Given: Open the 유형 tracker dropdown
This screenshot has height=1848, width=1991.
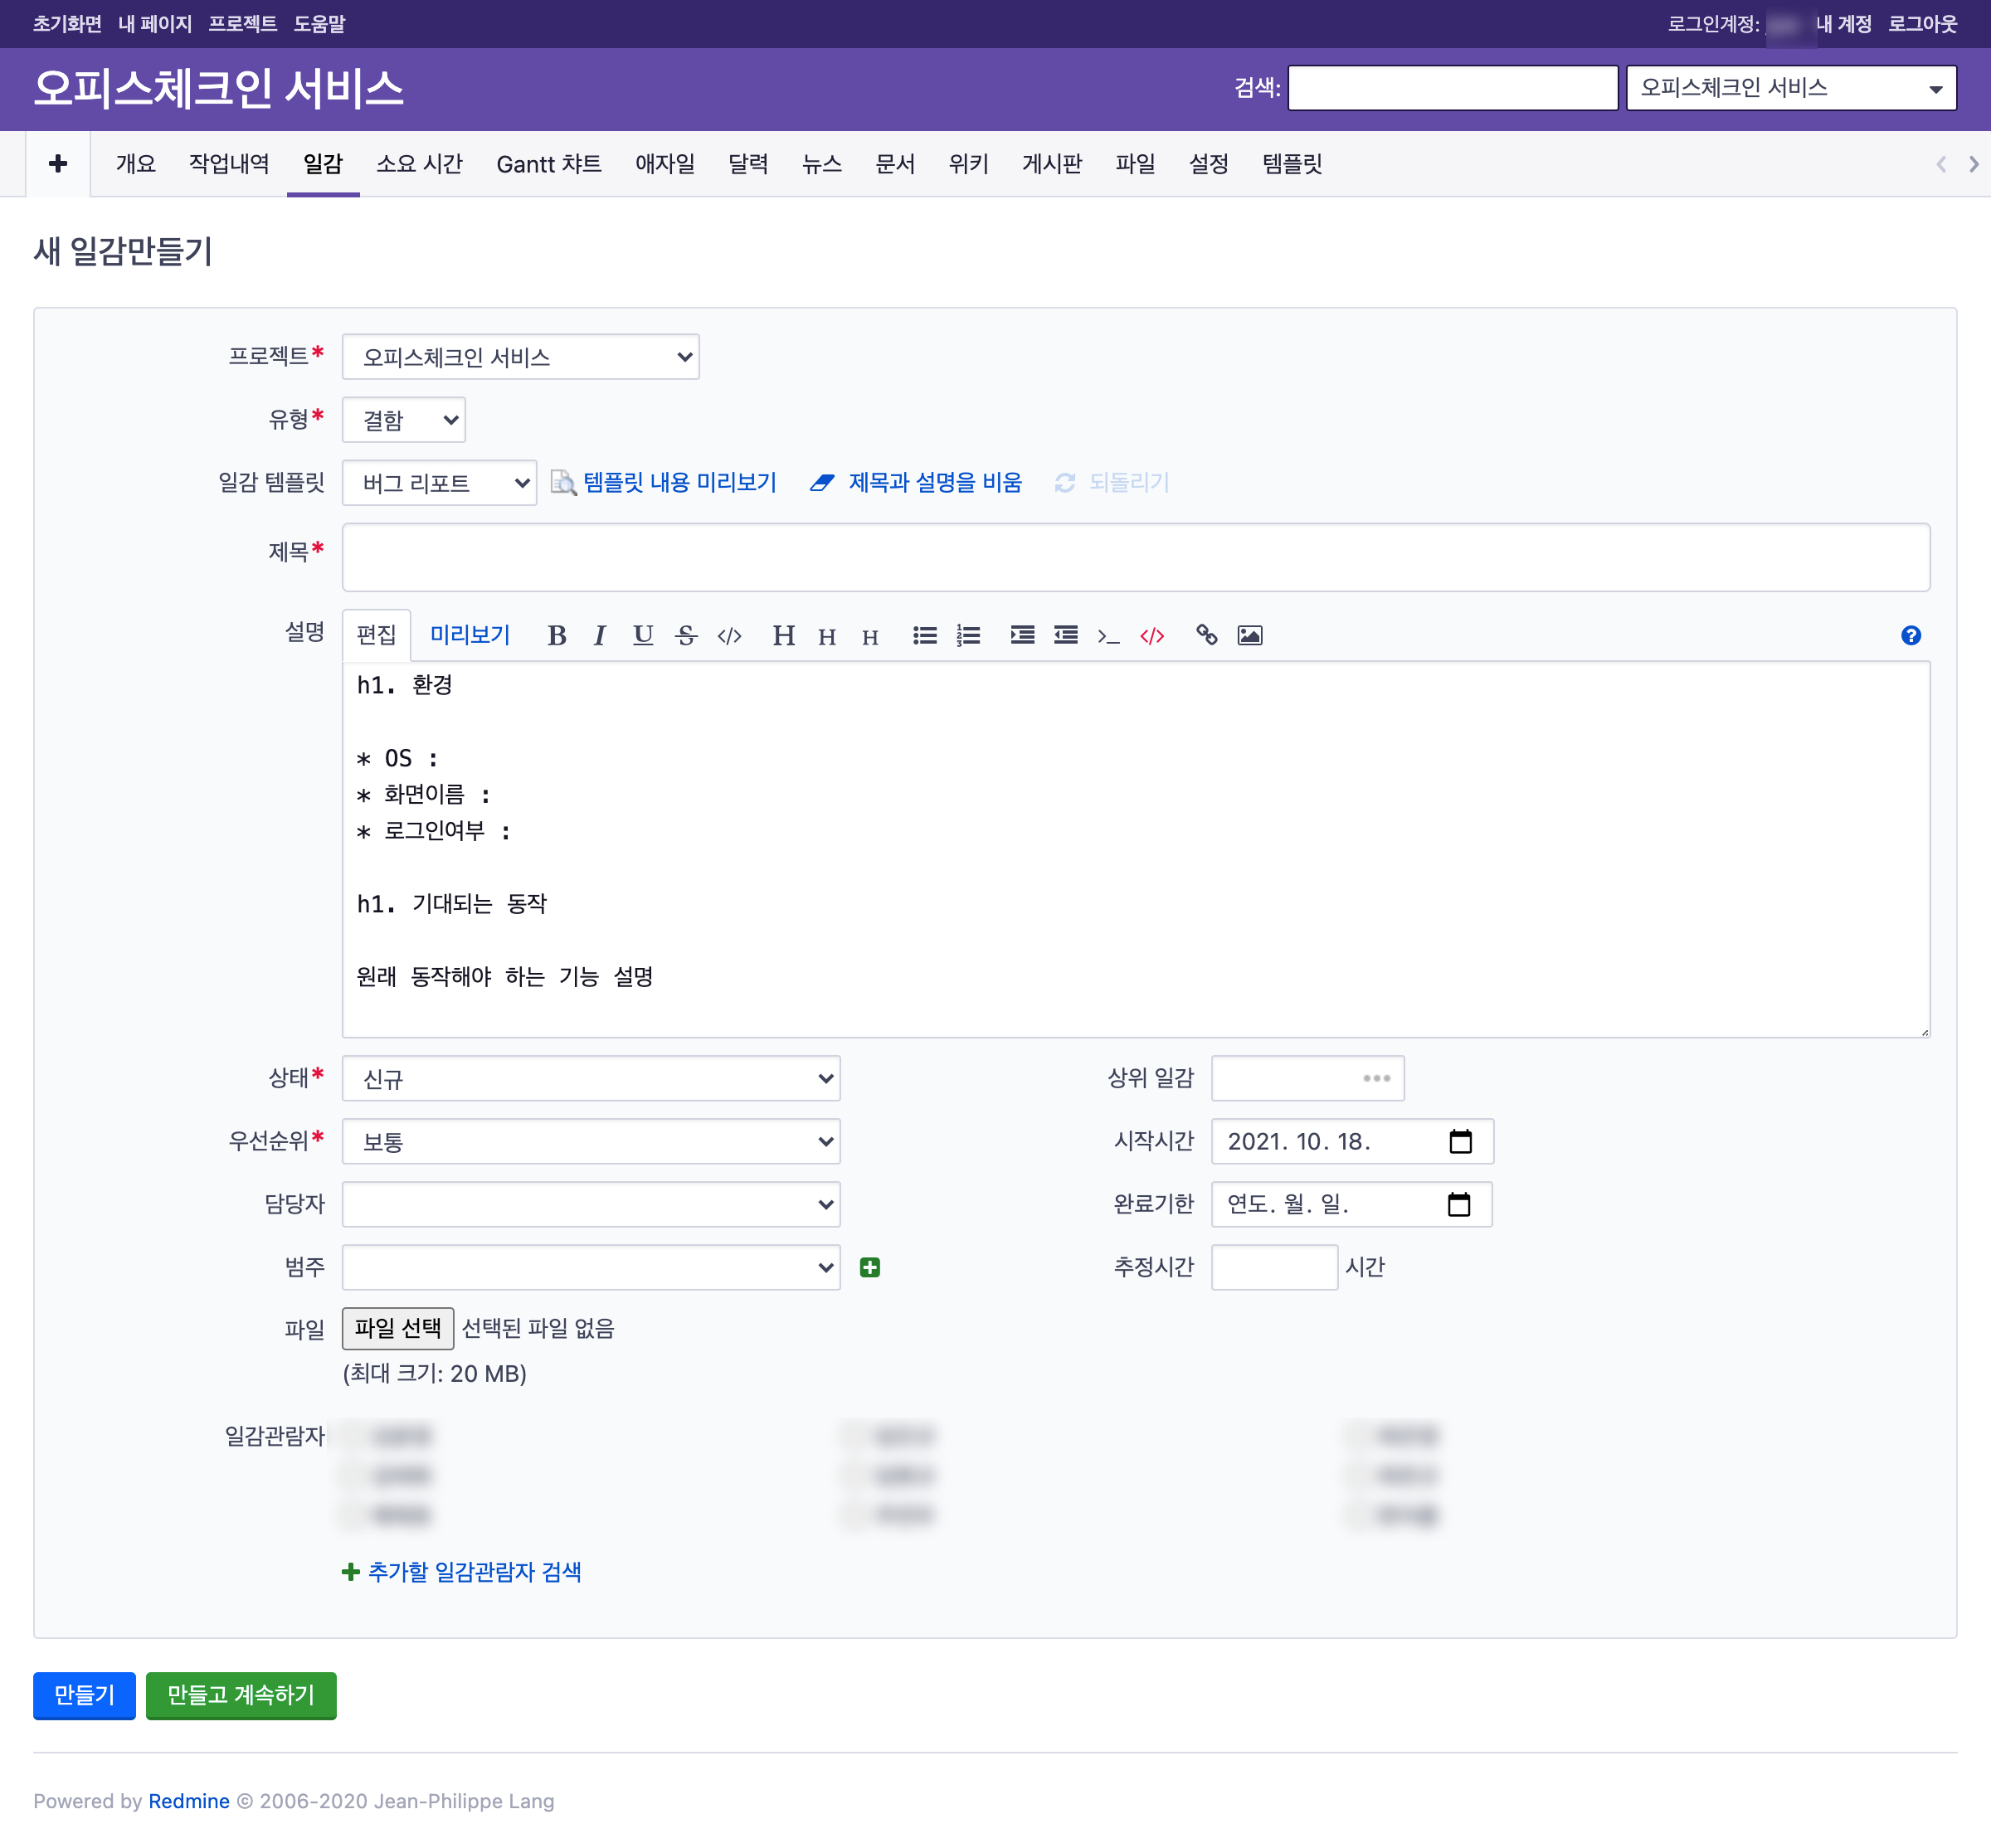Looking at the screenshot, I should 404,420.
